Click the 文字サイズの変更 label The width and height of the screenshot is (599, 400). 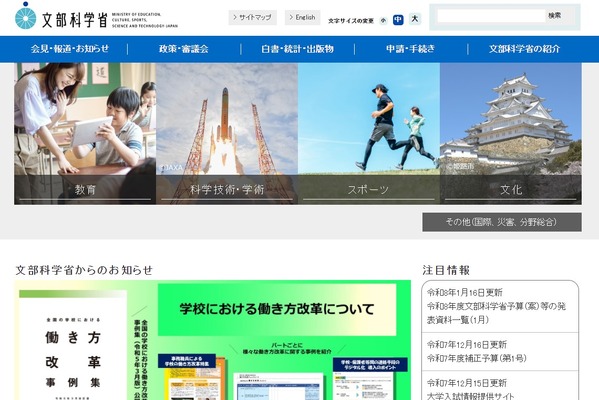[x=351, y=21]
